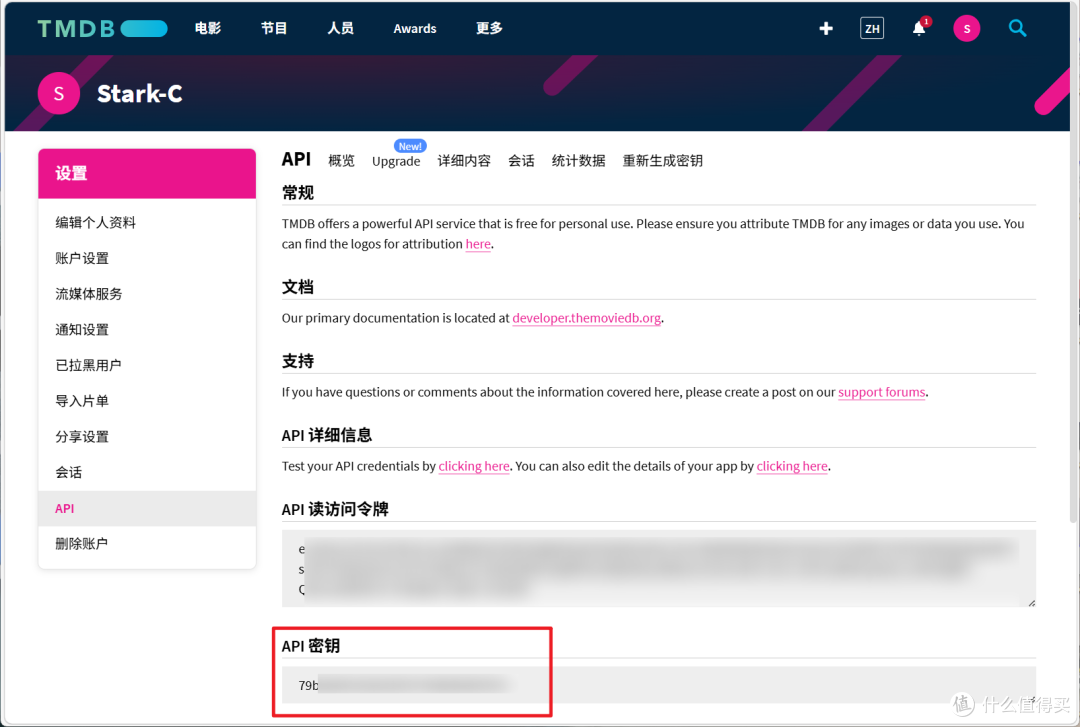The width and height of the screenshot is (1080, 727).
Task: Click the API 读访问令牌 heading
Action: pyautogui.click(x=335, y=510)
